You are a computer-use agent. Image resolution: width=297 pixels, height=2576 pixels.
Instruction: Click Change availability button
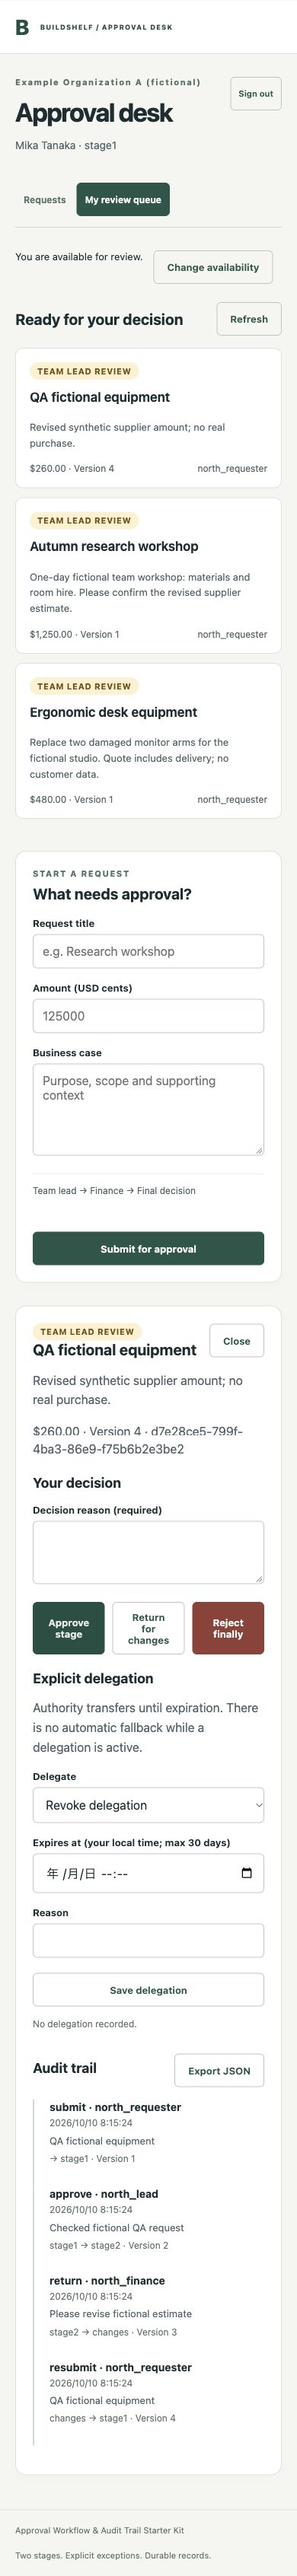pos(213,267)
